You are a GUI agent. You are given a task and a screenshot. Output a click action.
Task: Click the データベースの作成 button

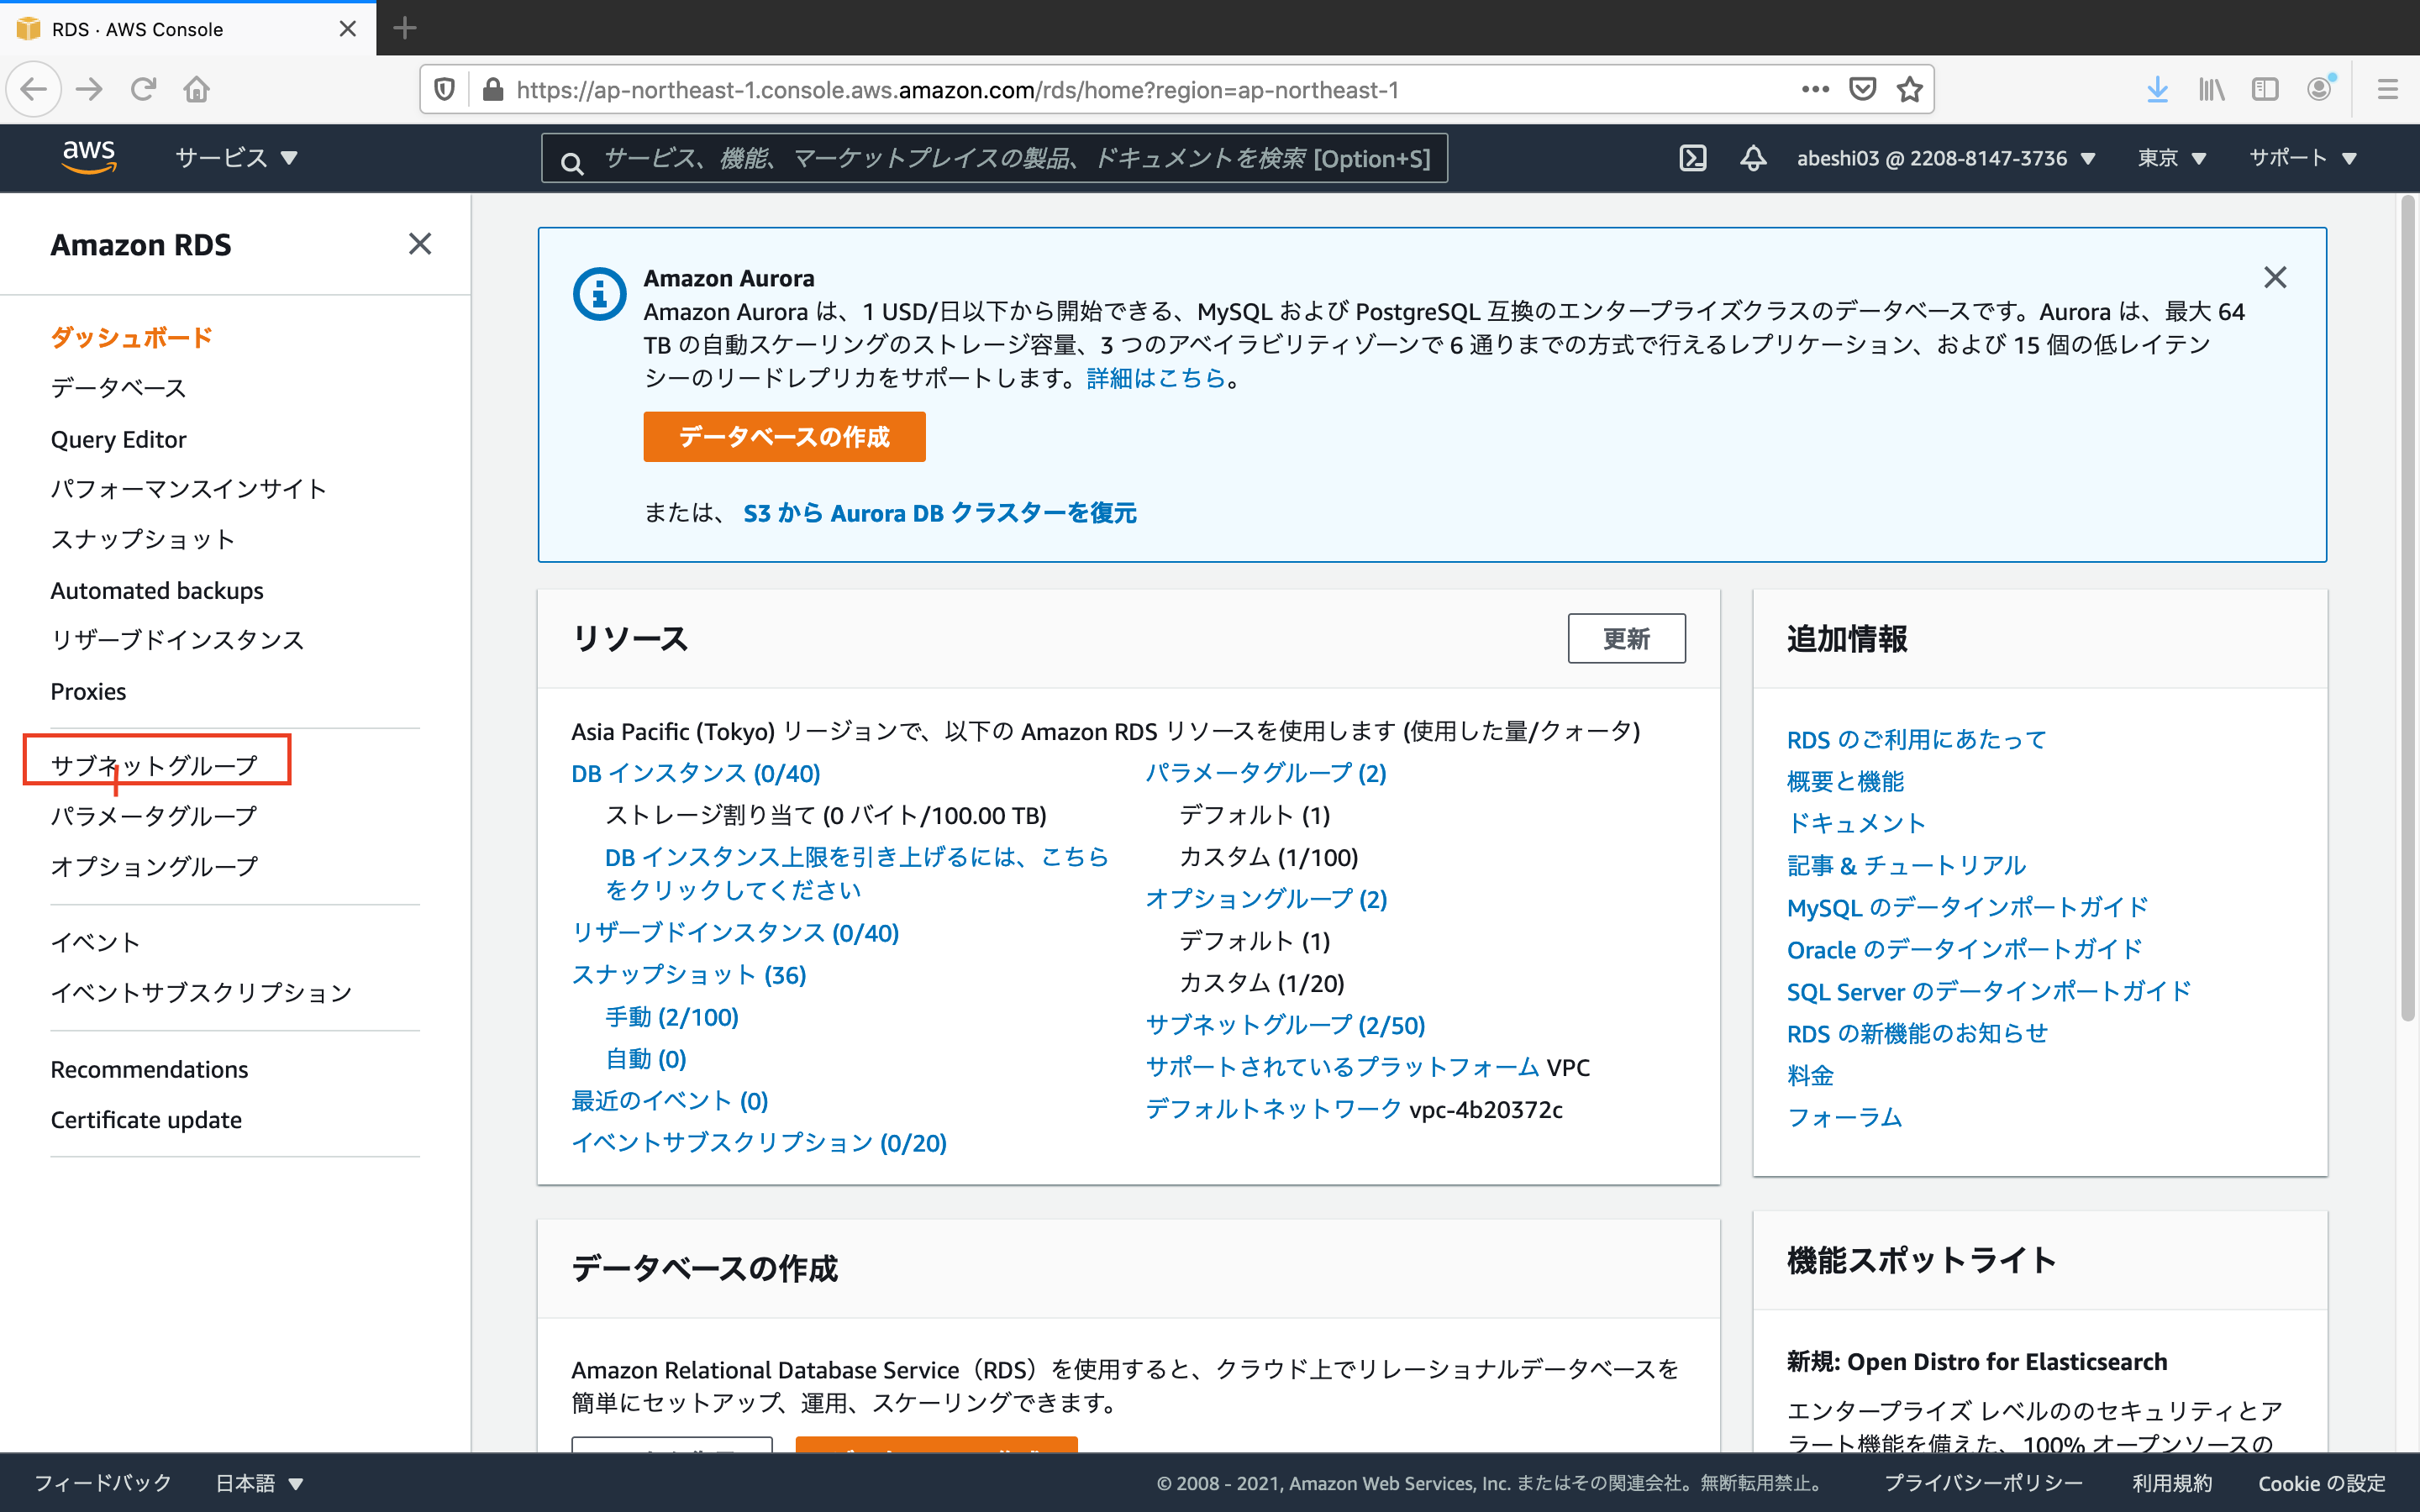coord(784,437)
